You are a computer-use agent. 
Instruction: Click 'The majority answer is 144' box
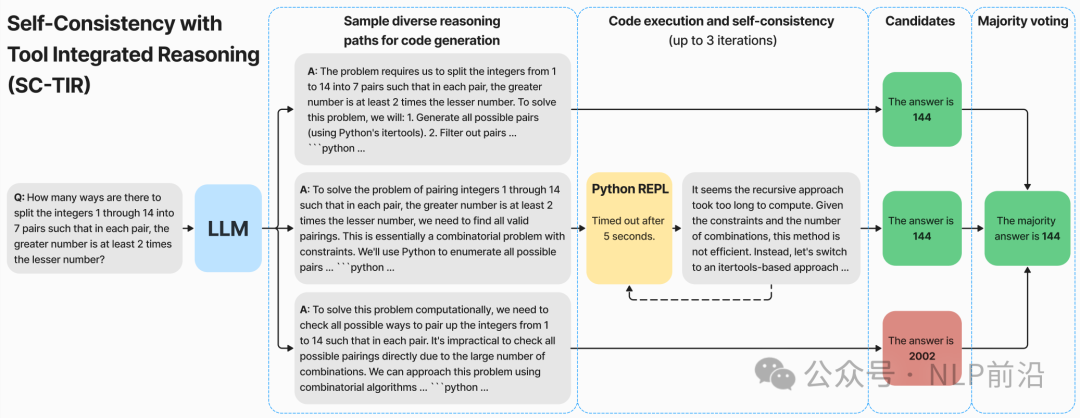tap(1027, 228)
